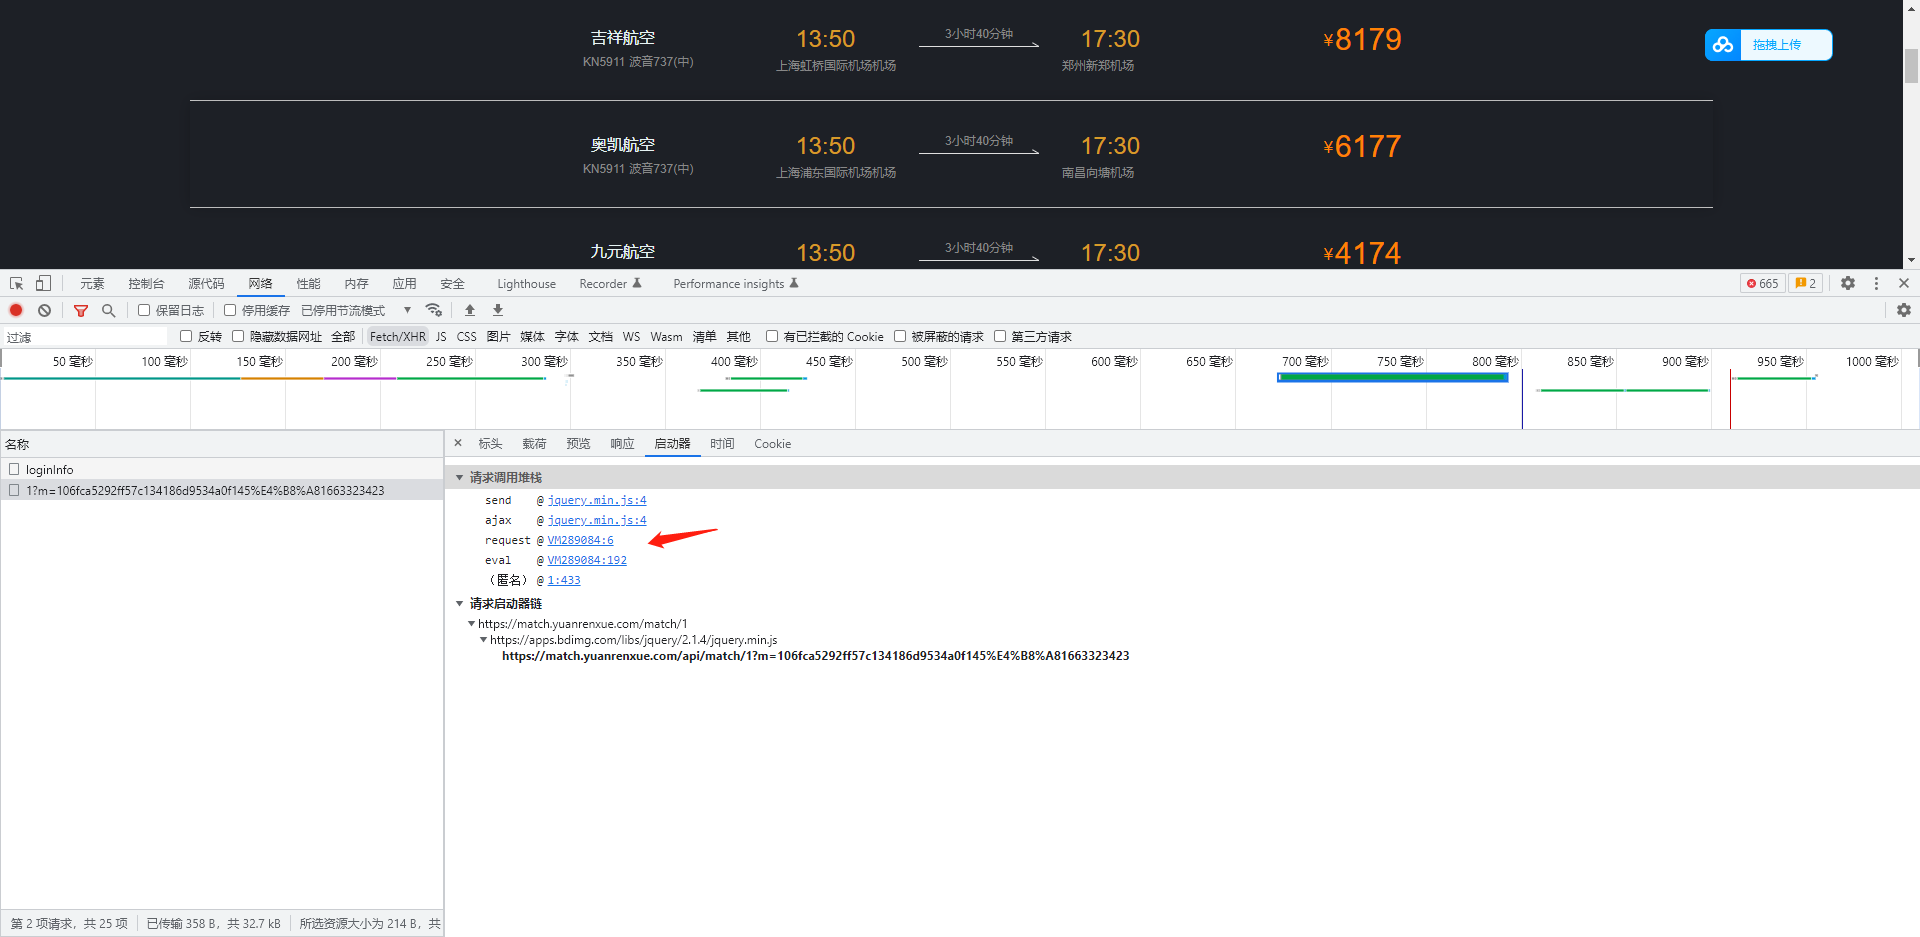Filter requests by JS type
This screenshot has width=1920, height=937.
click(x=441, y=337)
